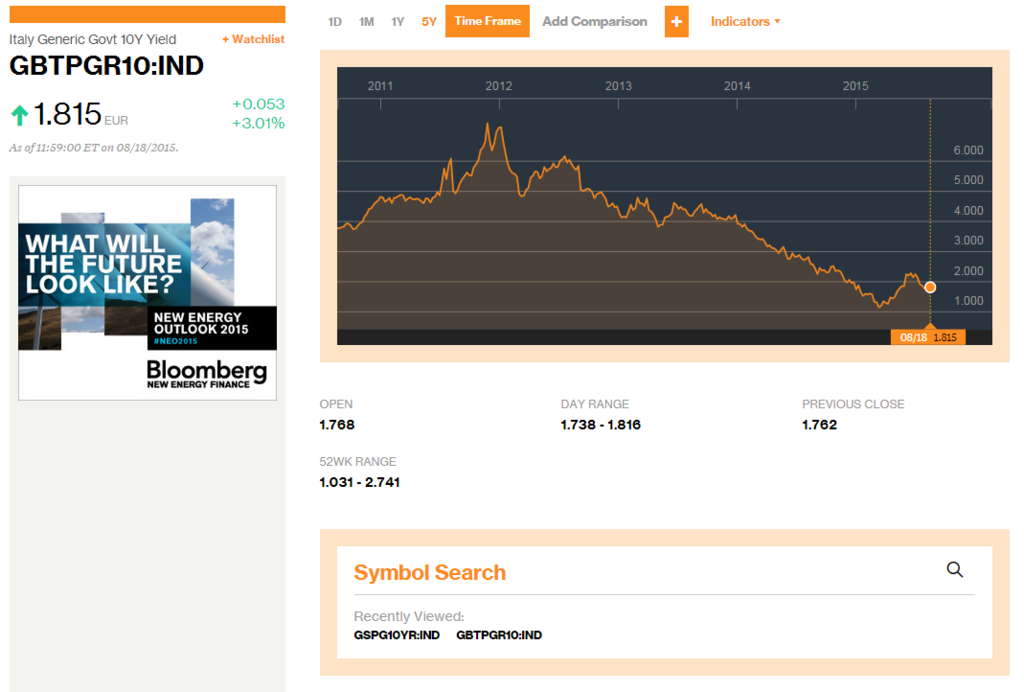Click the 2012 yield peak on chart
Image resolution: width=1024 pixels, height=692 pixels.
487,124
